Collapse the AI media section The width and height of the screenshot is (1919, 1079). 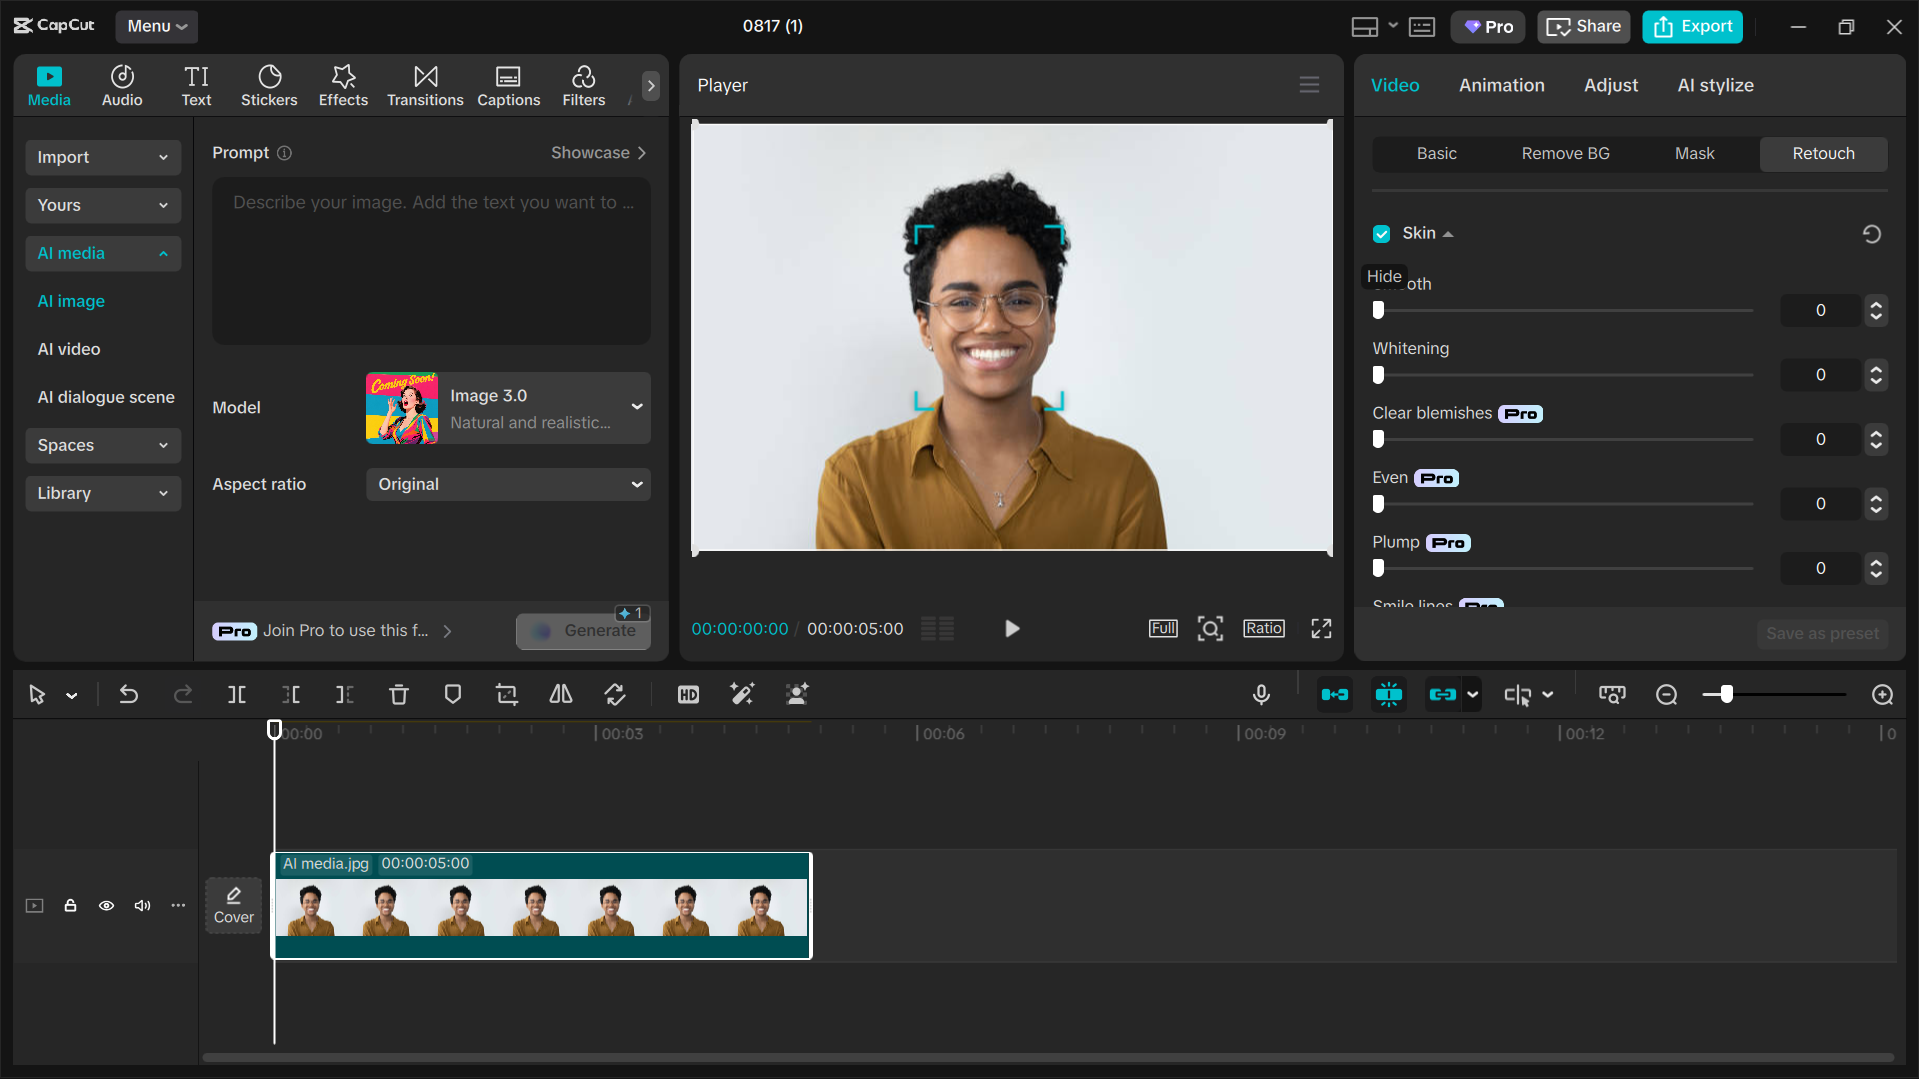click(x=103, y=253)
